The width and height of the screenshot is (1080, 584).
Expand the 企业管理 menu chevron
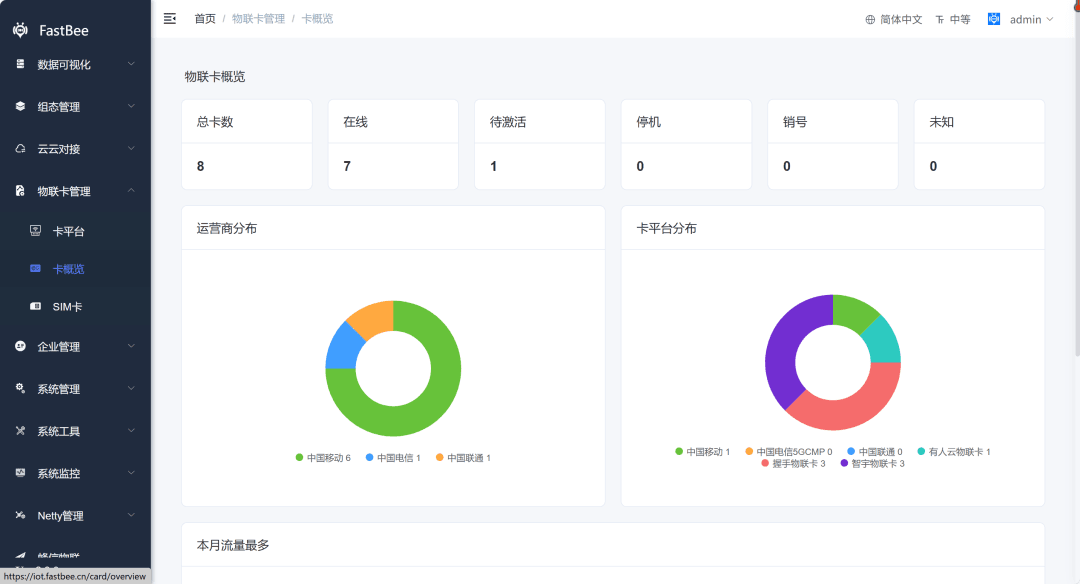[131, 346]
